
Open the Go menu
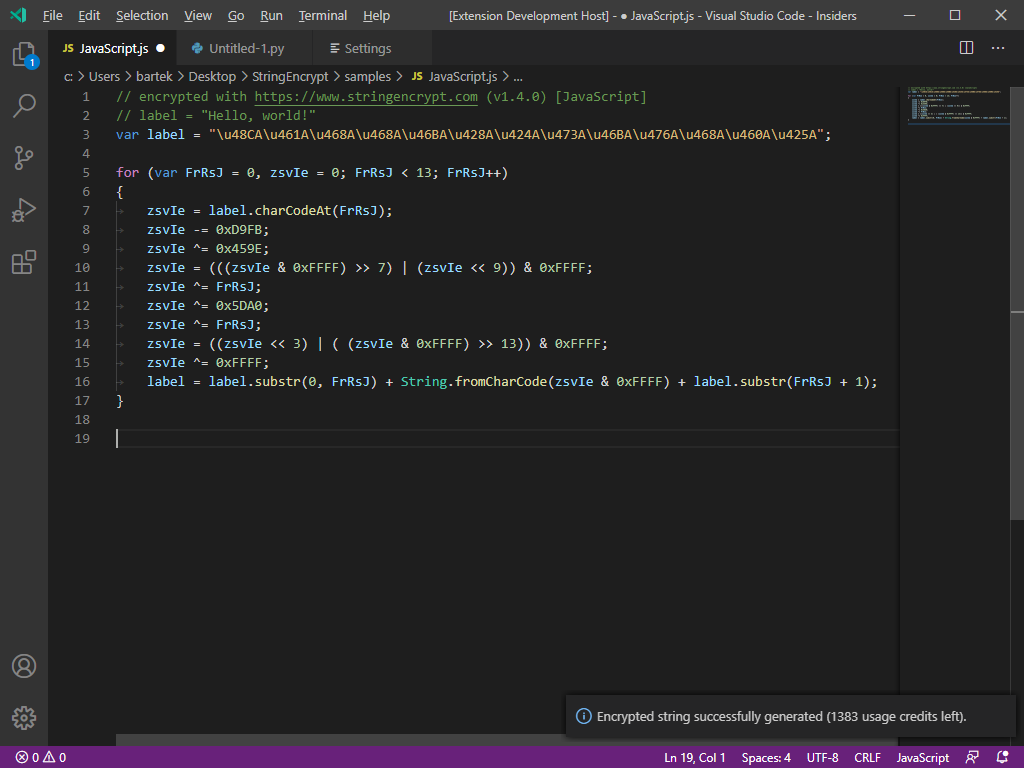point(236,16)
